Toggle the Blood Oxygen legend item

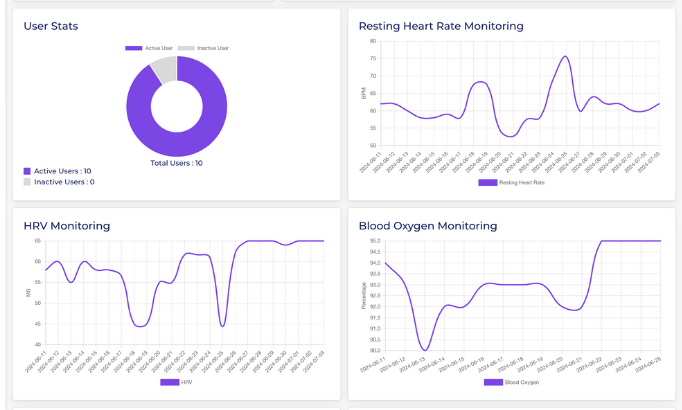point(494,382)
